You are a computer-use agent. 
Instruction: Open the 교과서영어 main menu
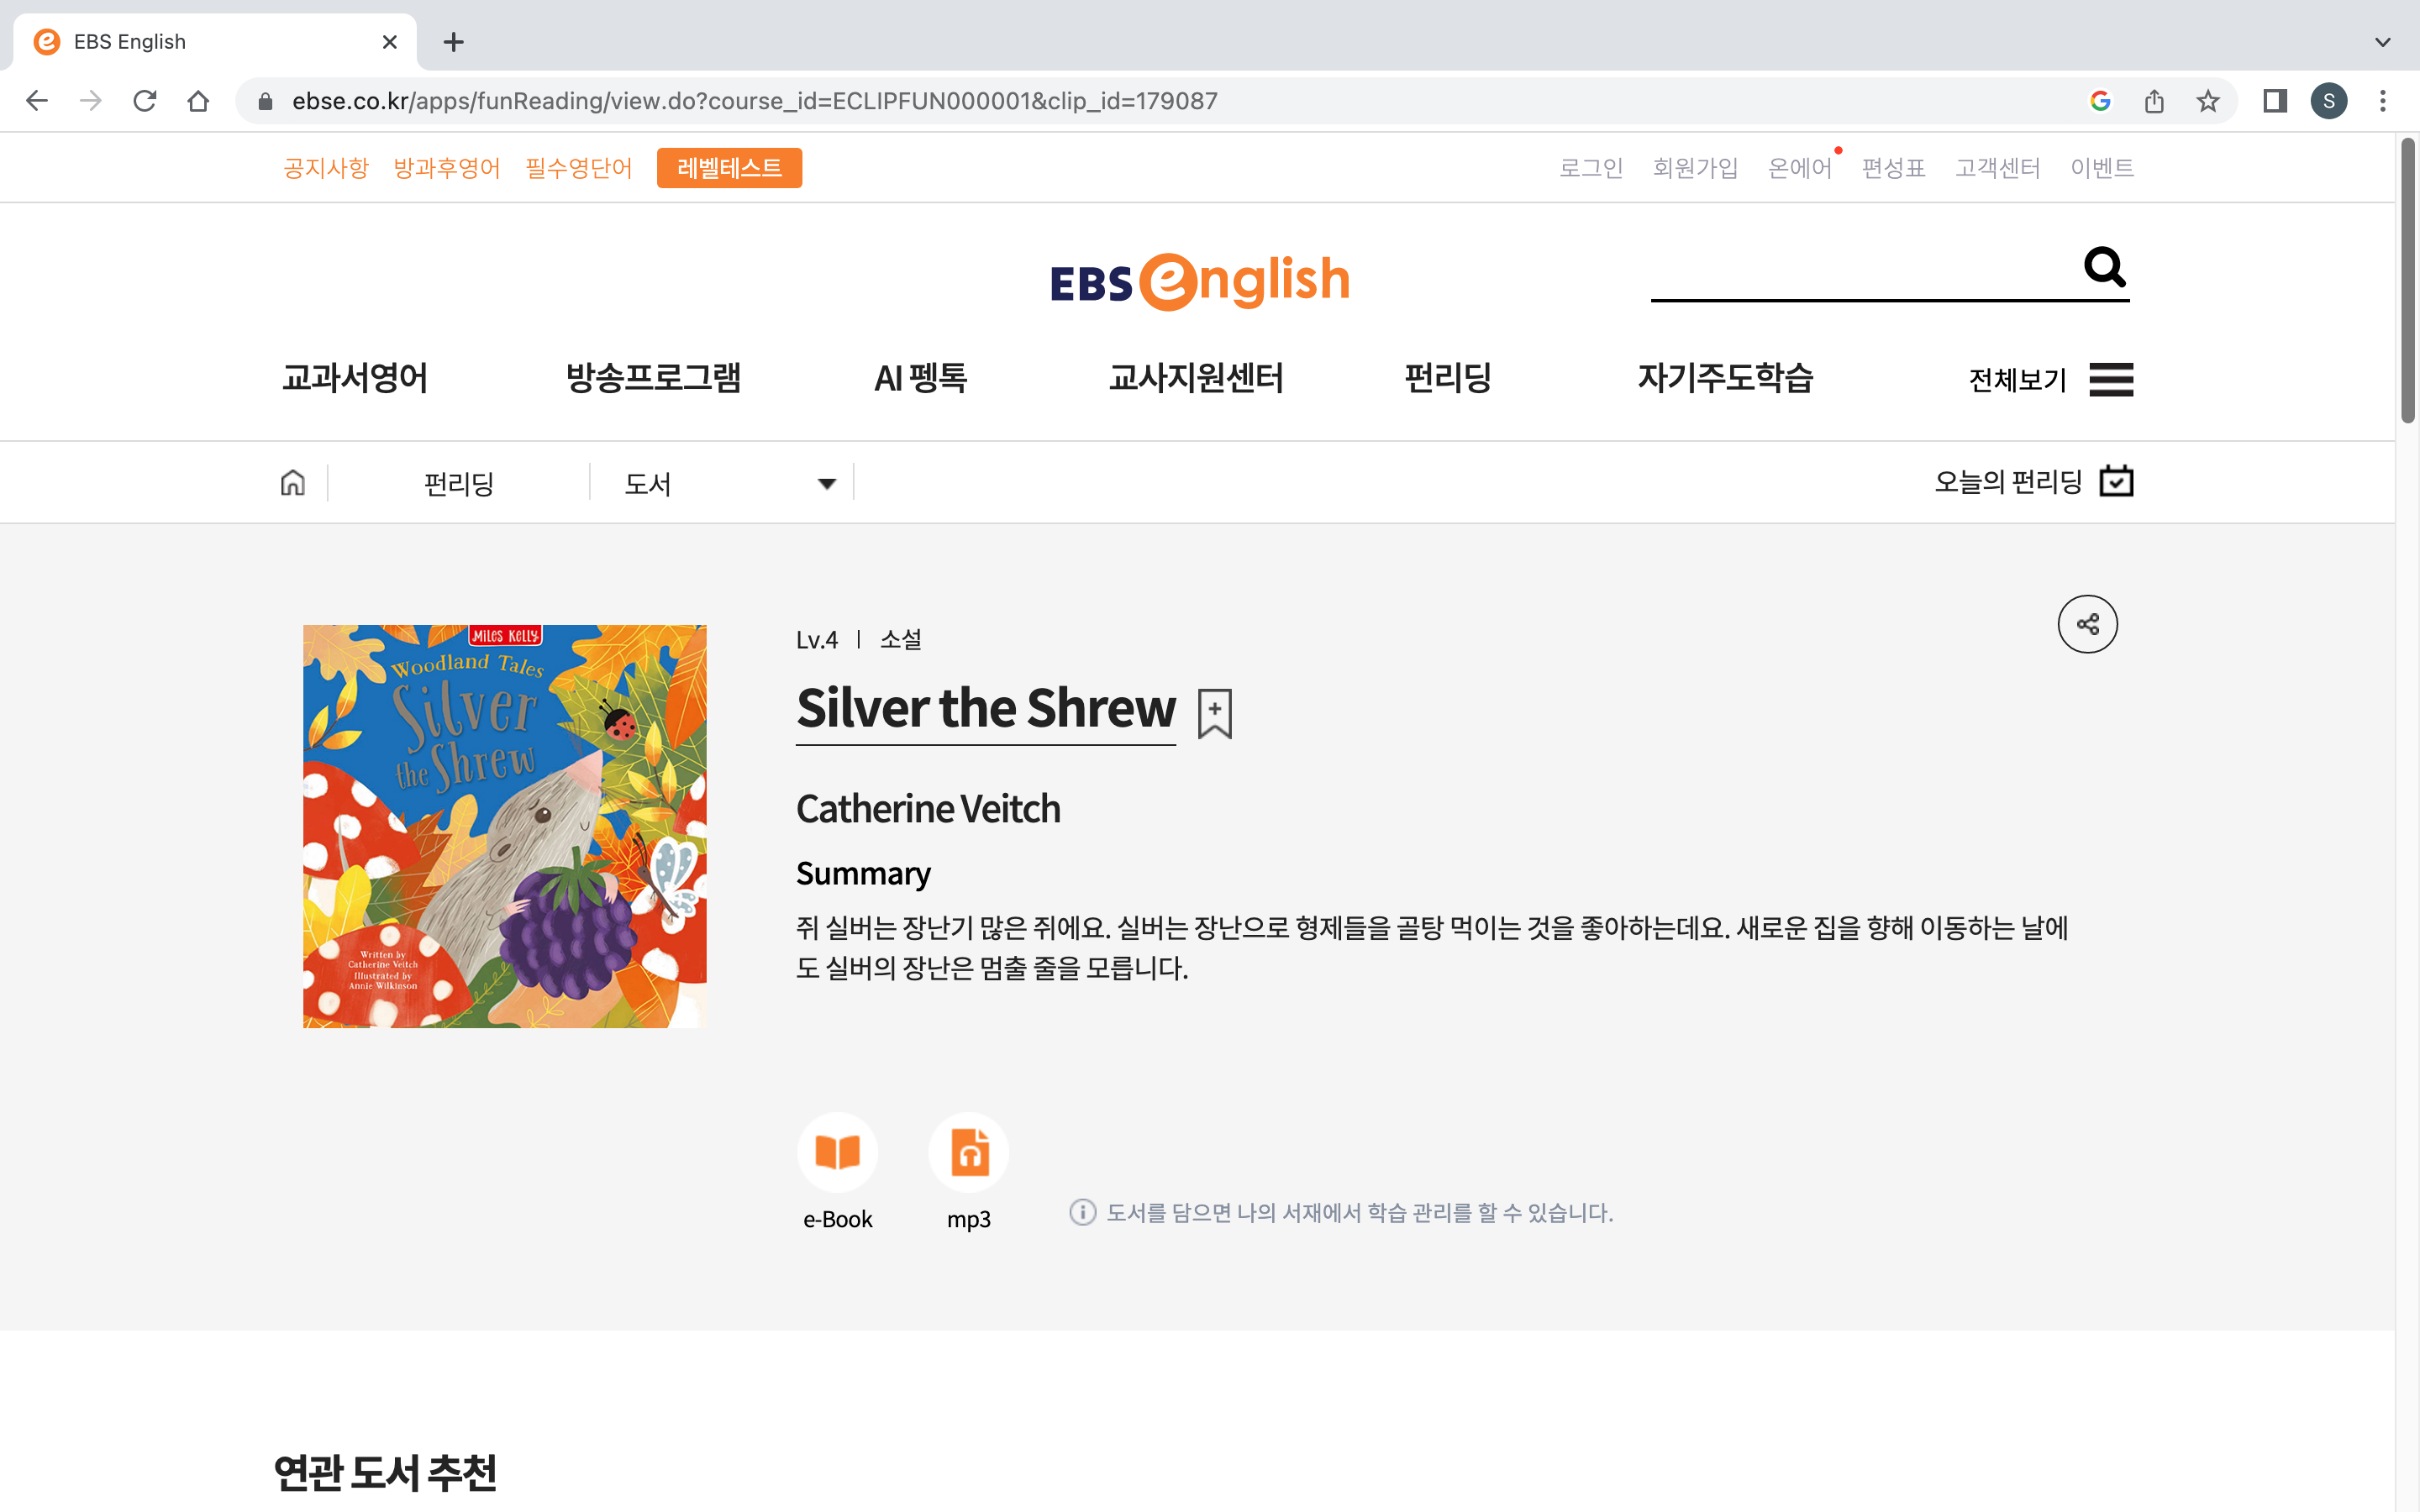tap(355, 378)
